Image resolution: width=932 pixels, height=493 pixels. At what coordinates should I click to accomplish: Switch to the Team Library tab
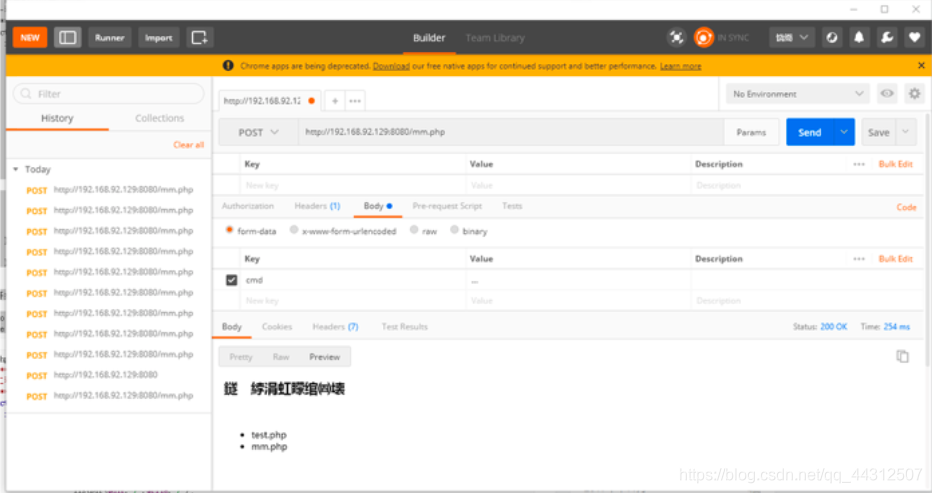click(x=495, y=37)
